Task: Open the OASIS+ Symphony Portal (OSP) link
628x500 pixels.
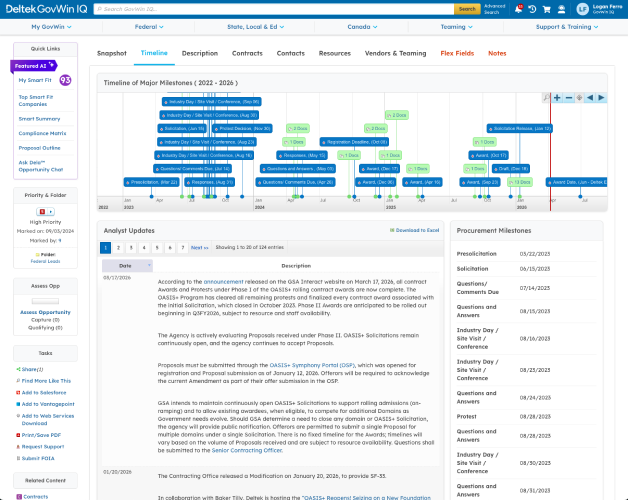Action: coord(312,365)
